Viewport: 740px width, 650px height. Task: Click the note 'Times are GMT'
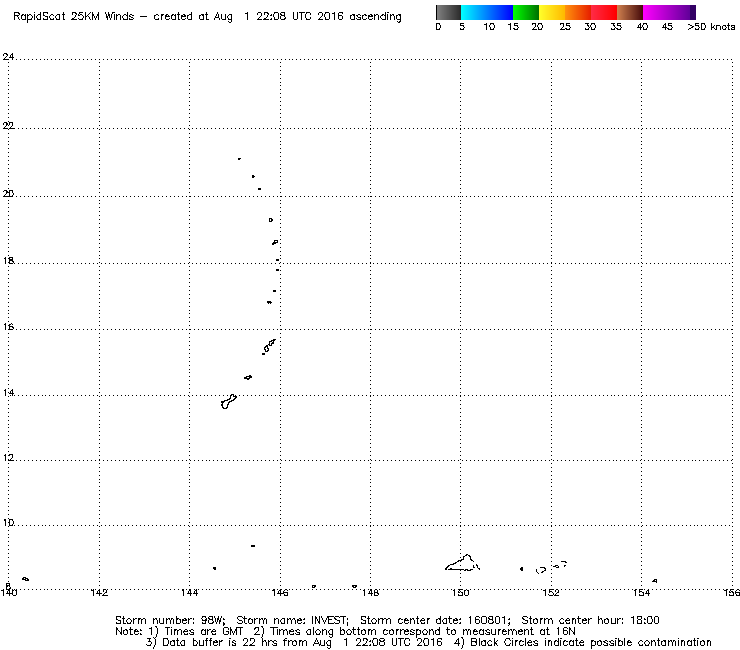203,632
